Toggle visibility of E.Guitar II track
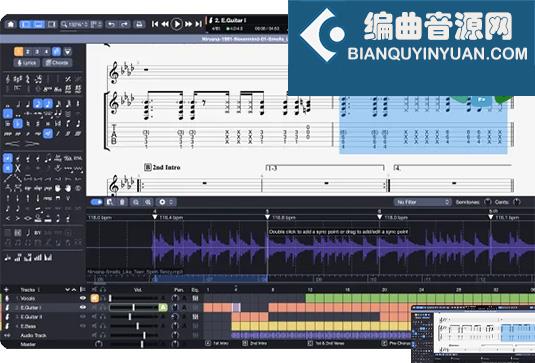The width and height of the screenshot is (535, 363). click(x=83, y=317)
